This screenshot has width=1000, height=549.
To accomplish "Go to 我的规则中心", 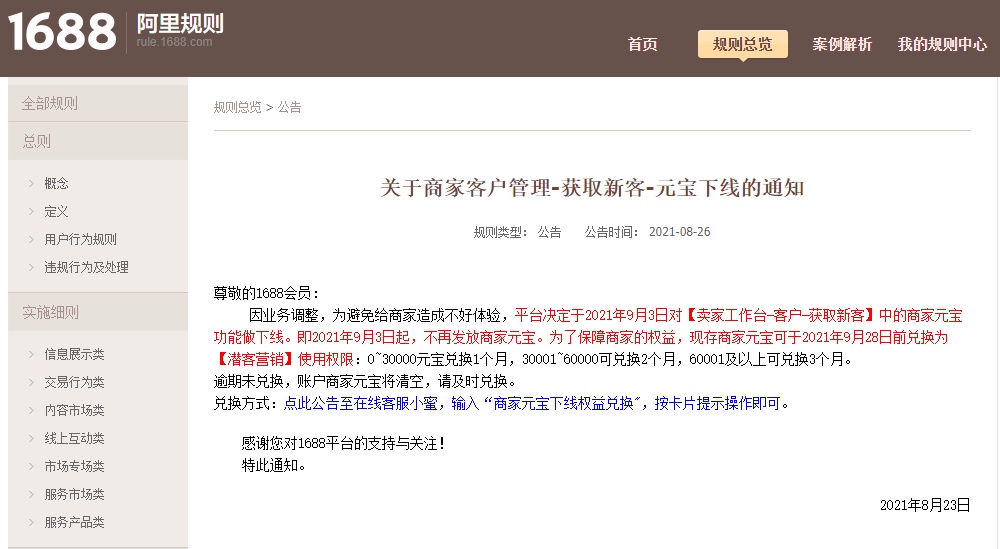I will (x=942, y=44).
